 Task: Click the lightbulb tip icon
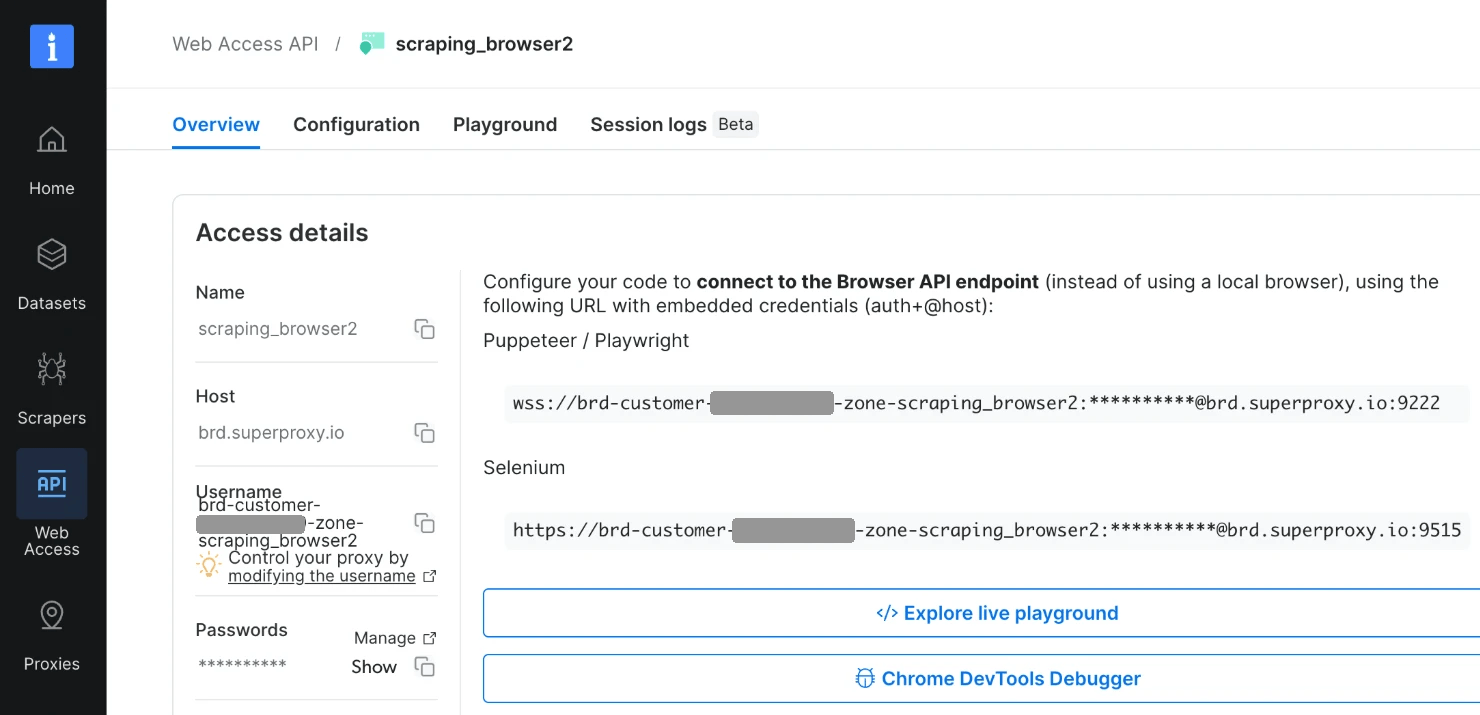tap(208, 566)
